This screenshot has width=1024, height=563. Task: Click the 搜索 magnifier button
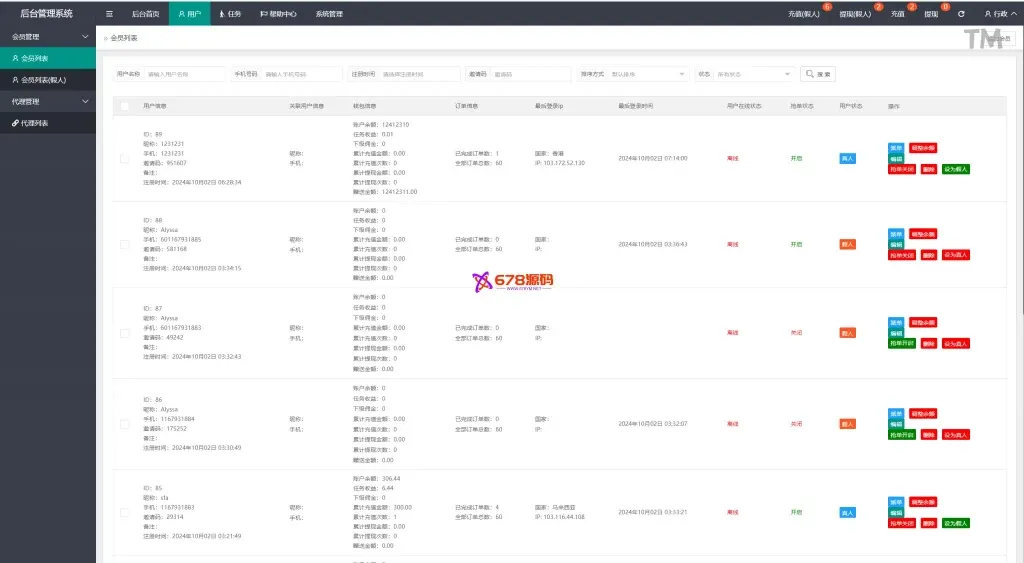coord(817,74)
